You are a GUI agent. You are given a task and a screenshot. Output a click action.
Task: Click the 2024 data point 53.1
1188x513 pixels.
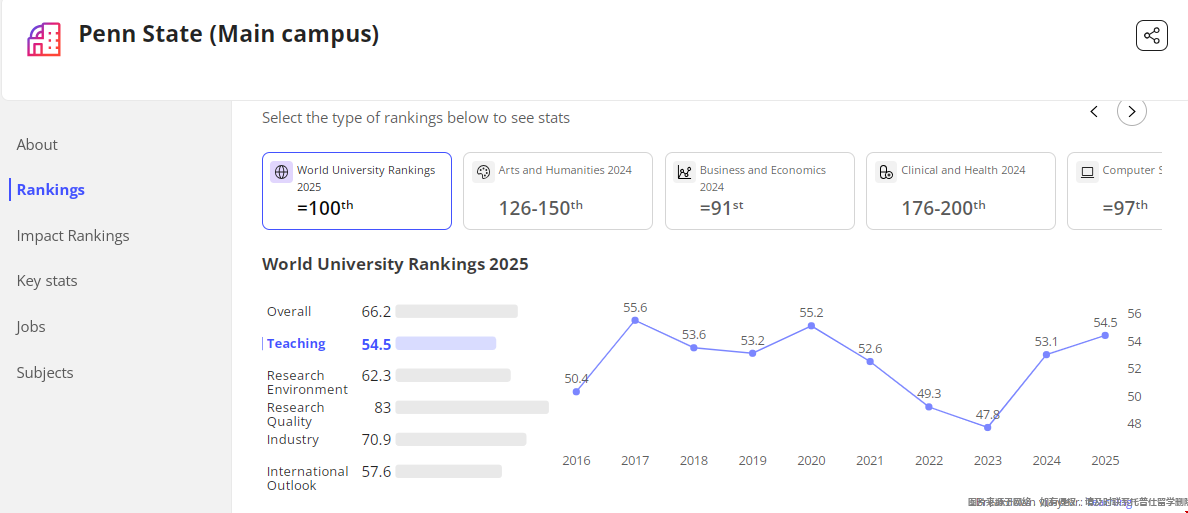(1046, 355)
